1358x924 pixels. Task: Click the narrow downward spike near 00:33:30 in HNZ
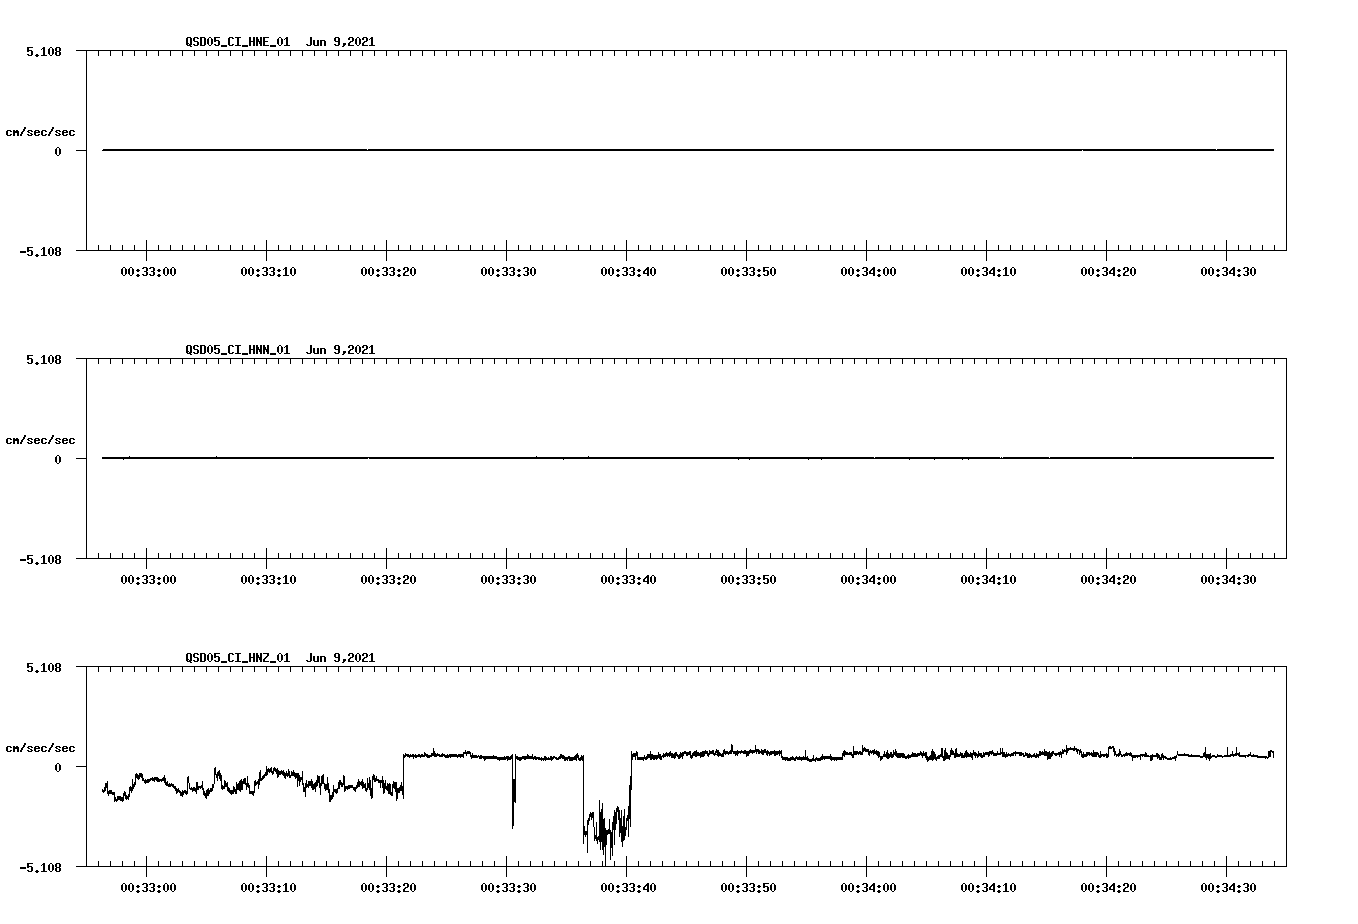[x=514, y=792]
